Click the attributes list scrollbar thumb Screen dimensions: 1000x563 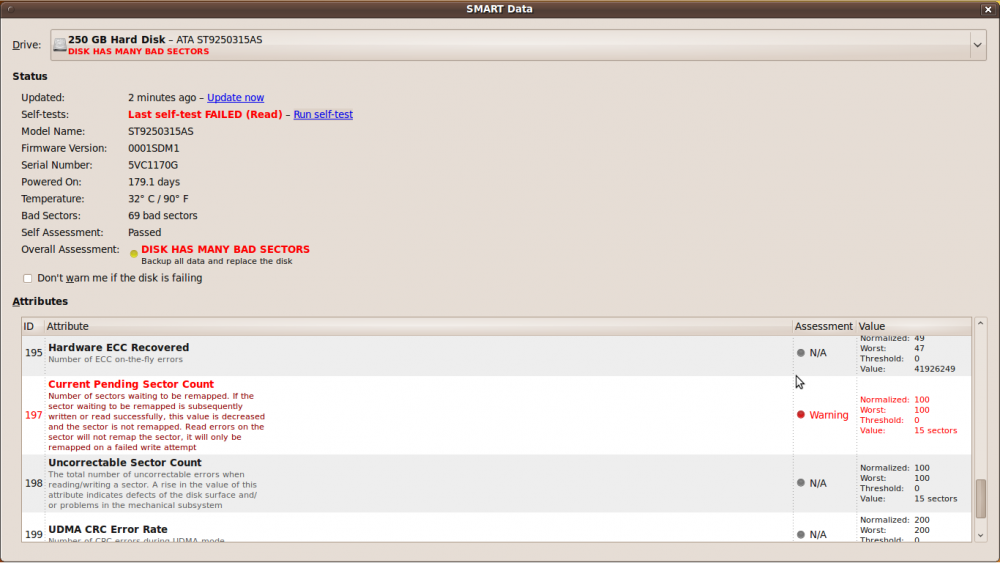(980, 499)
